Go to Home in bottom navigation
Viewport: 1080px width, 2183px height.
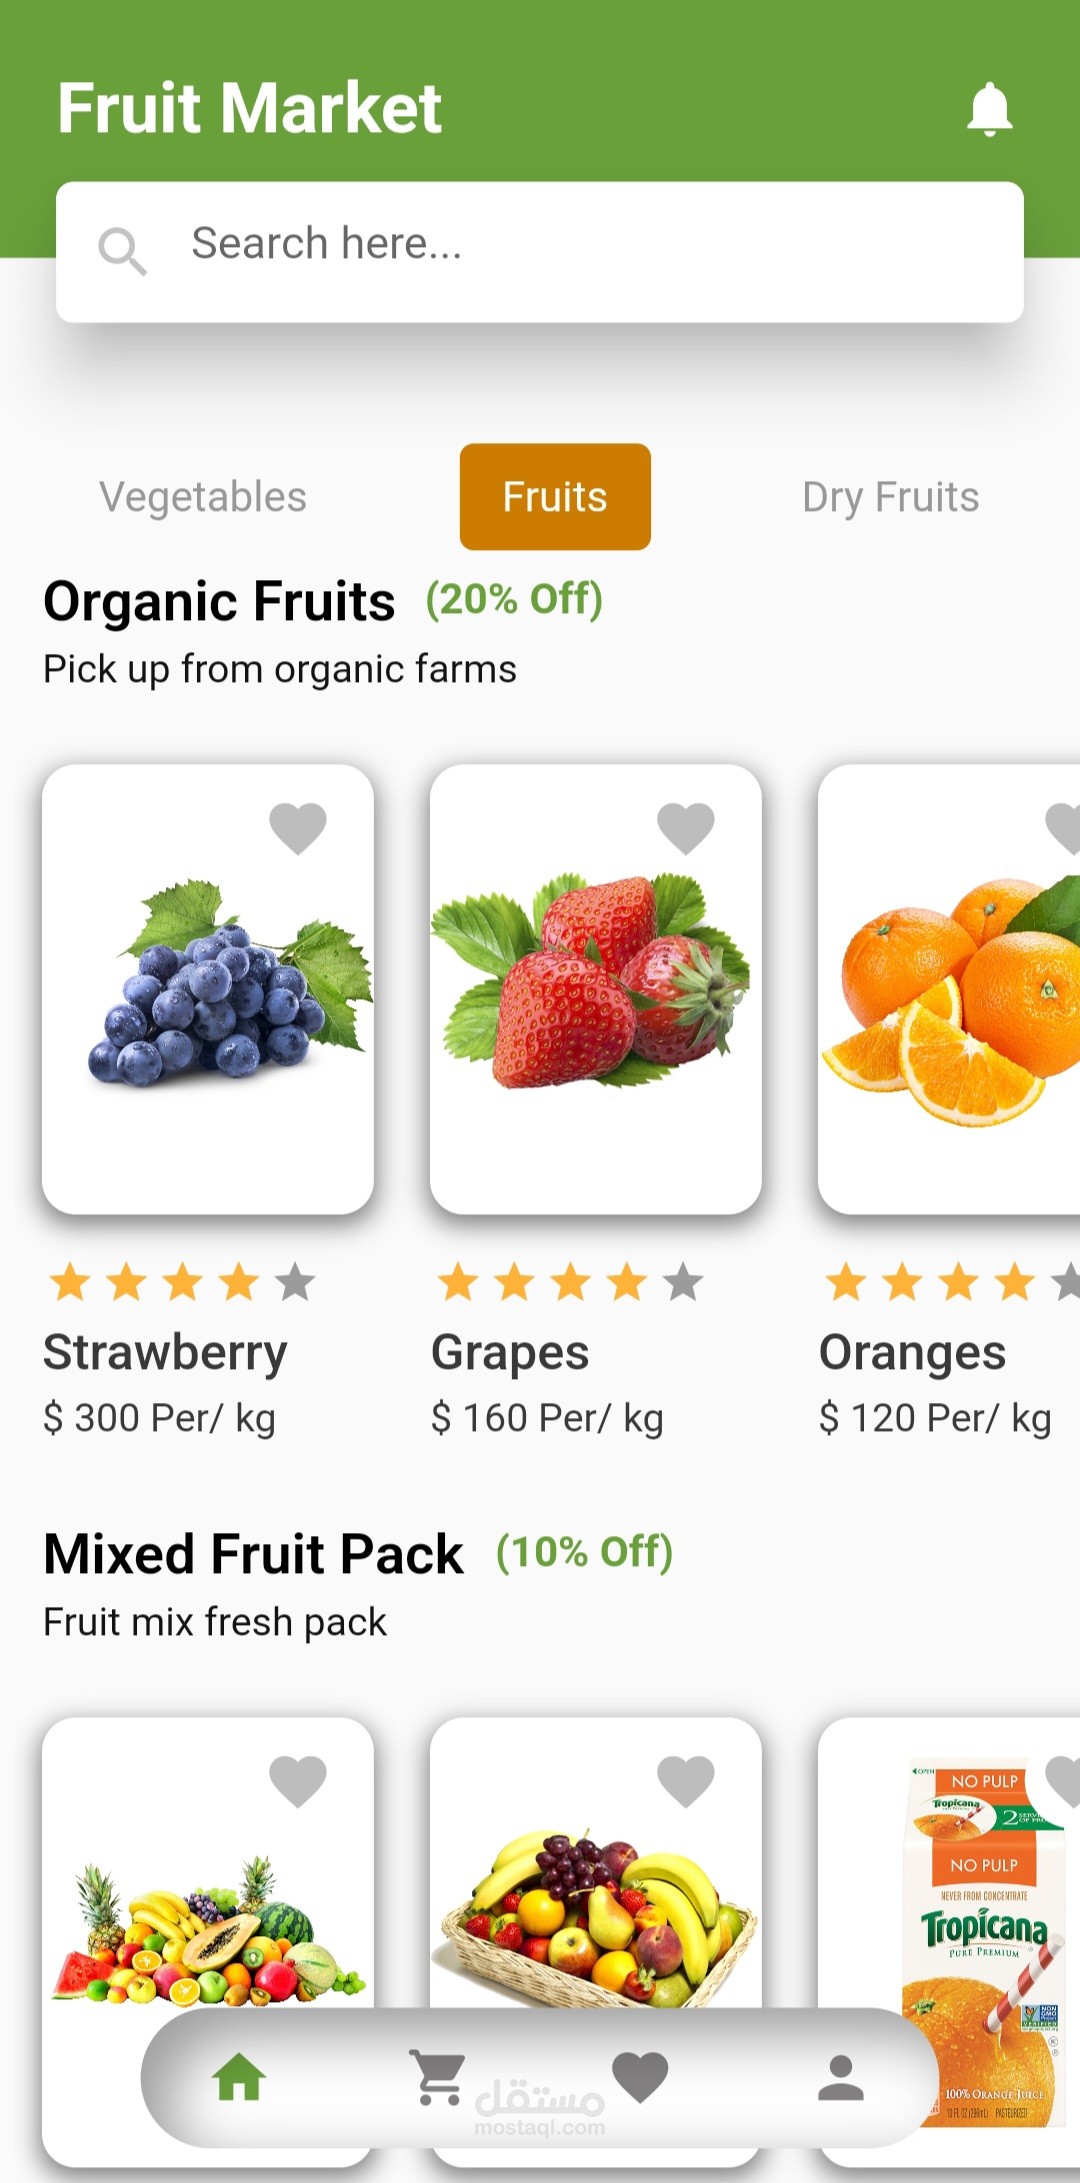pyautogui.click(x=239, y=2077)
